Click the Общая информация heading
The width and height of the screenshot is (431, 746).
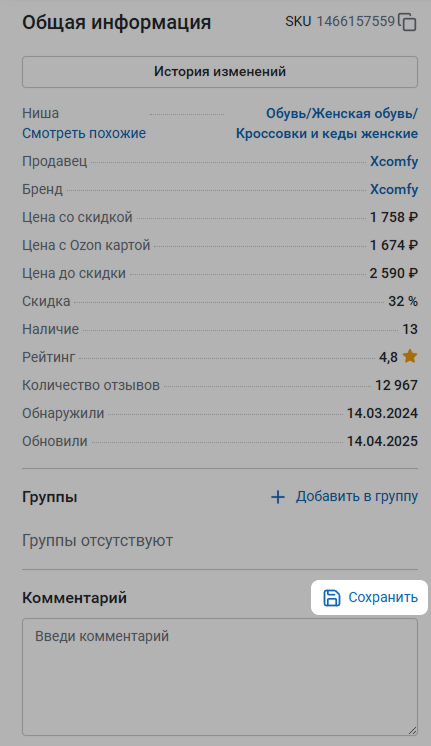point(117,22)
